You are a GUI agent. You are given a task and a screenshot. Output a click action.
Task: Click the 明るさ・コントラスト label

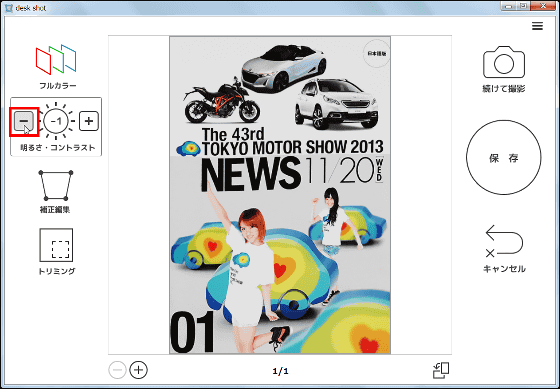[58, 148]
